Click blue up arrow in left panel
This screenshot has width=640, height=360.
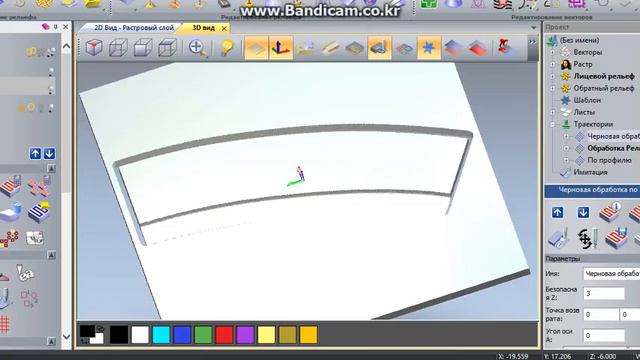(x=36, y=153)
